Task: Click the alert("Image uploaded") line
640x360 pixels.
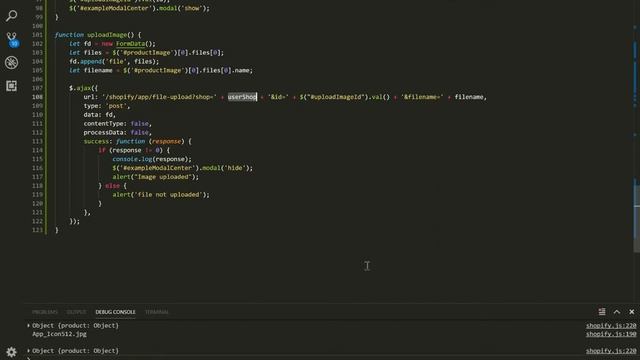Action: pyautogui.click(x=156, y=177)
